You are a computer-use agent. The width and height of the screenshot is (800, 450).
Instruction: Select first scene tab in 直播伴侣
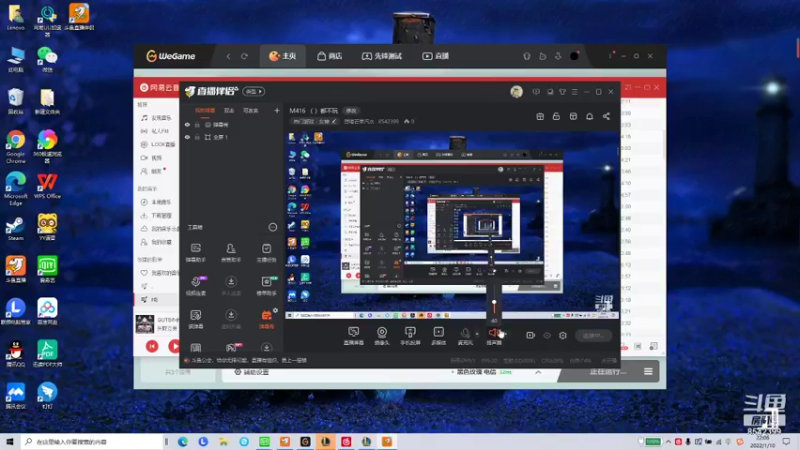(x=205, y=111)
